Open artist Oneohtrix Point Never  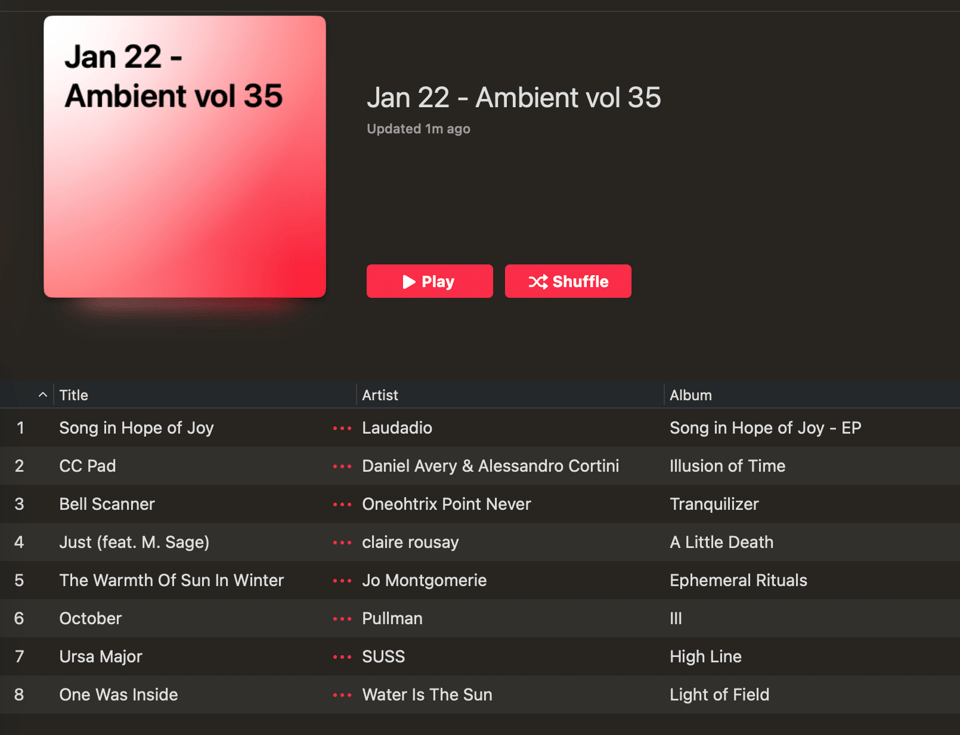point(446,504)
